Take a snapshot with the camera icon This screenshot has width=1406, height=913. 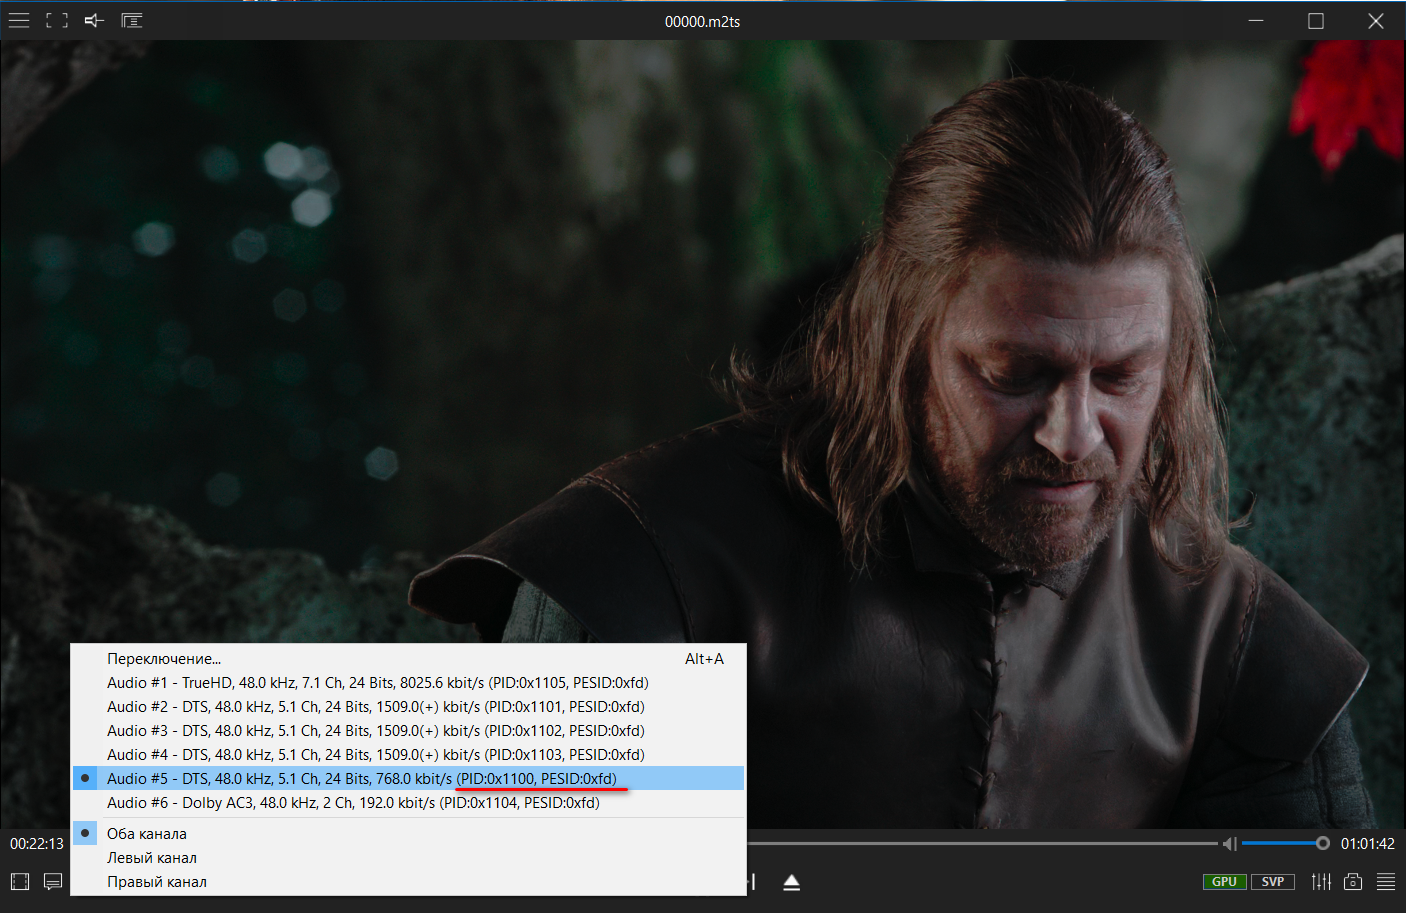tap(1353, 882)
